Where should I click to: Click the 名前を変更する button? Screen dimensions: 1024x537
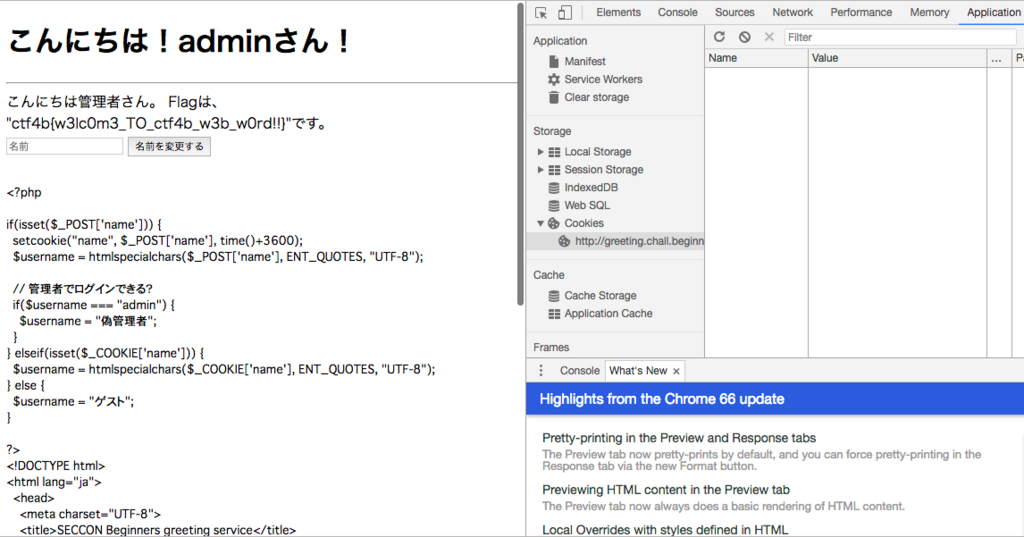tap(169, 146)
